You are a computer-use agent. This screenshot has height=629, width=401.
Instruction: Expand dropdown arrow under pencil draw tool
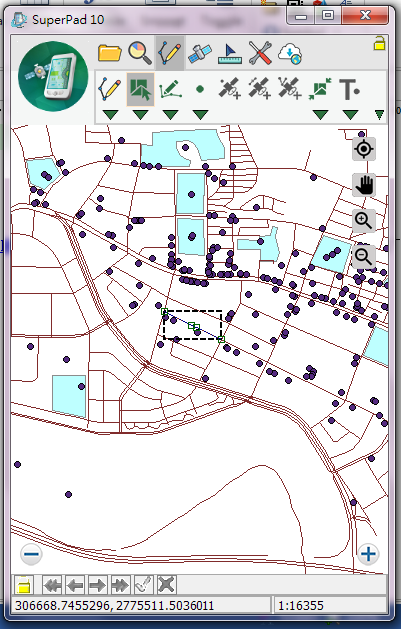(x=110, y=115)
